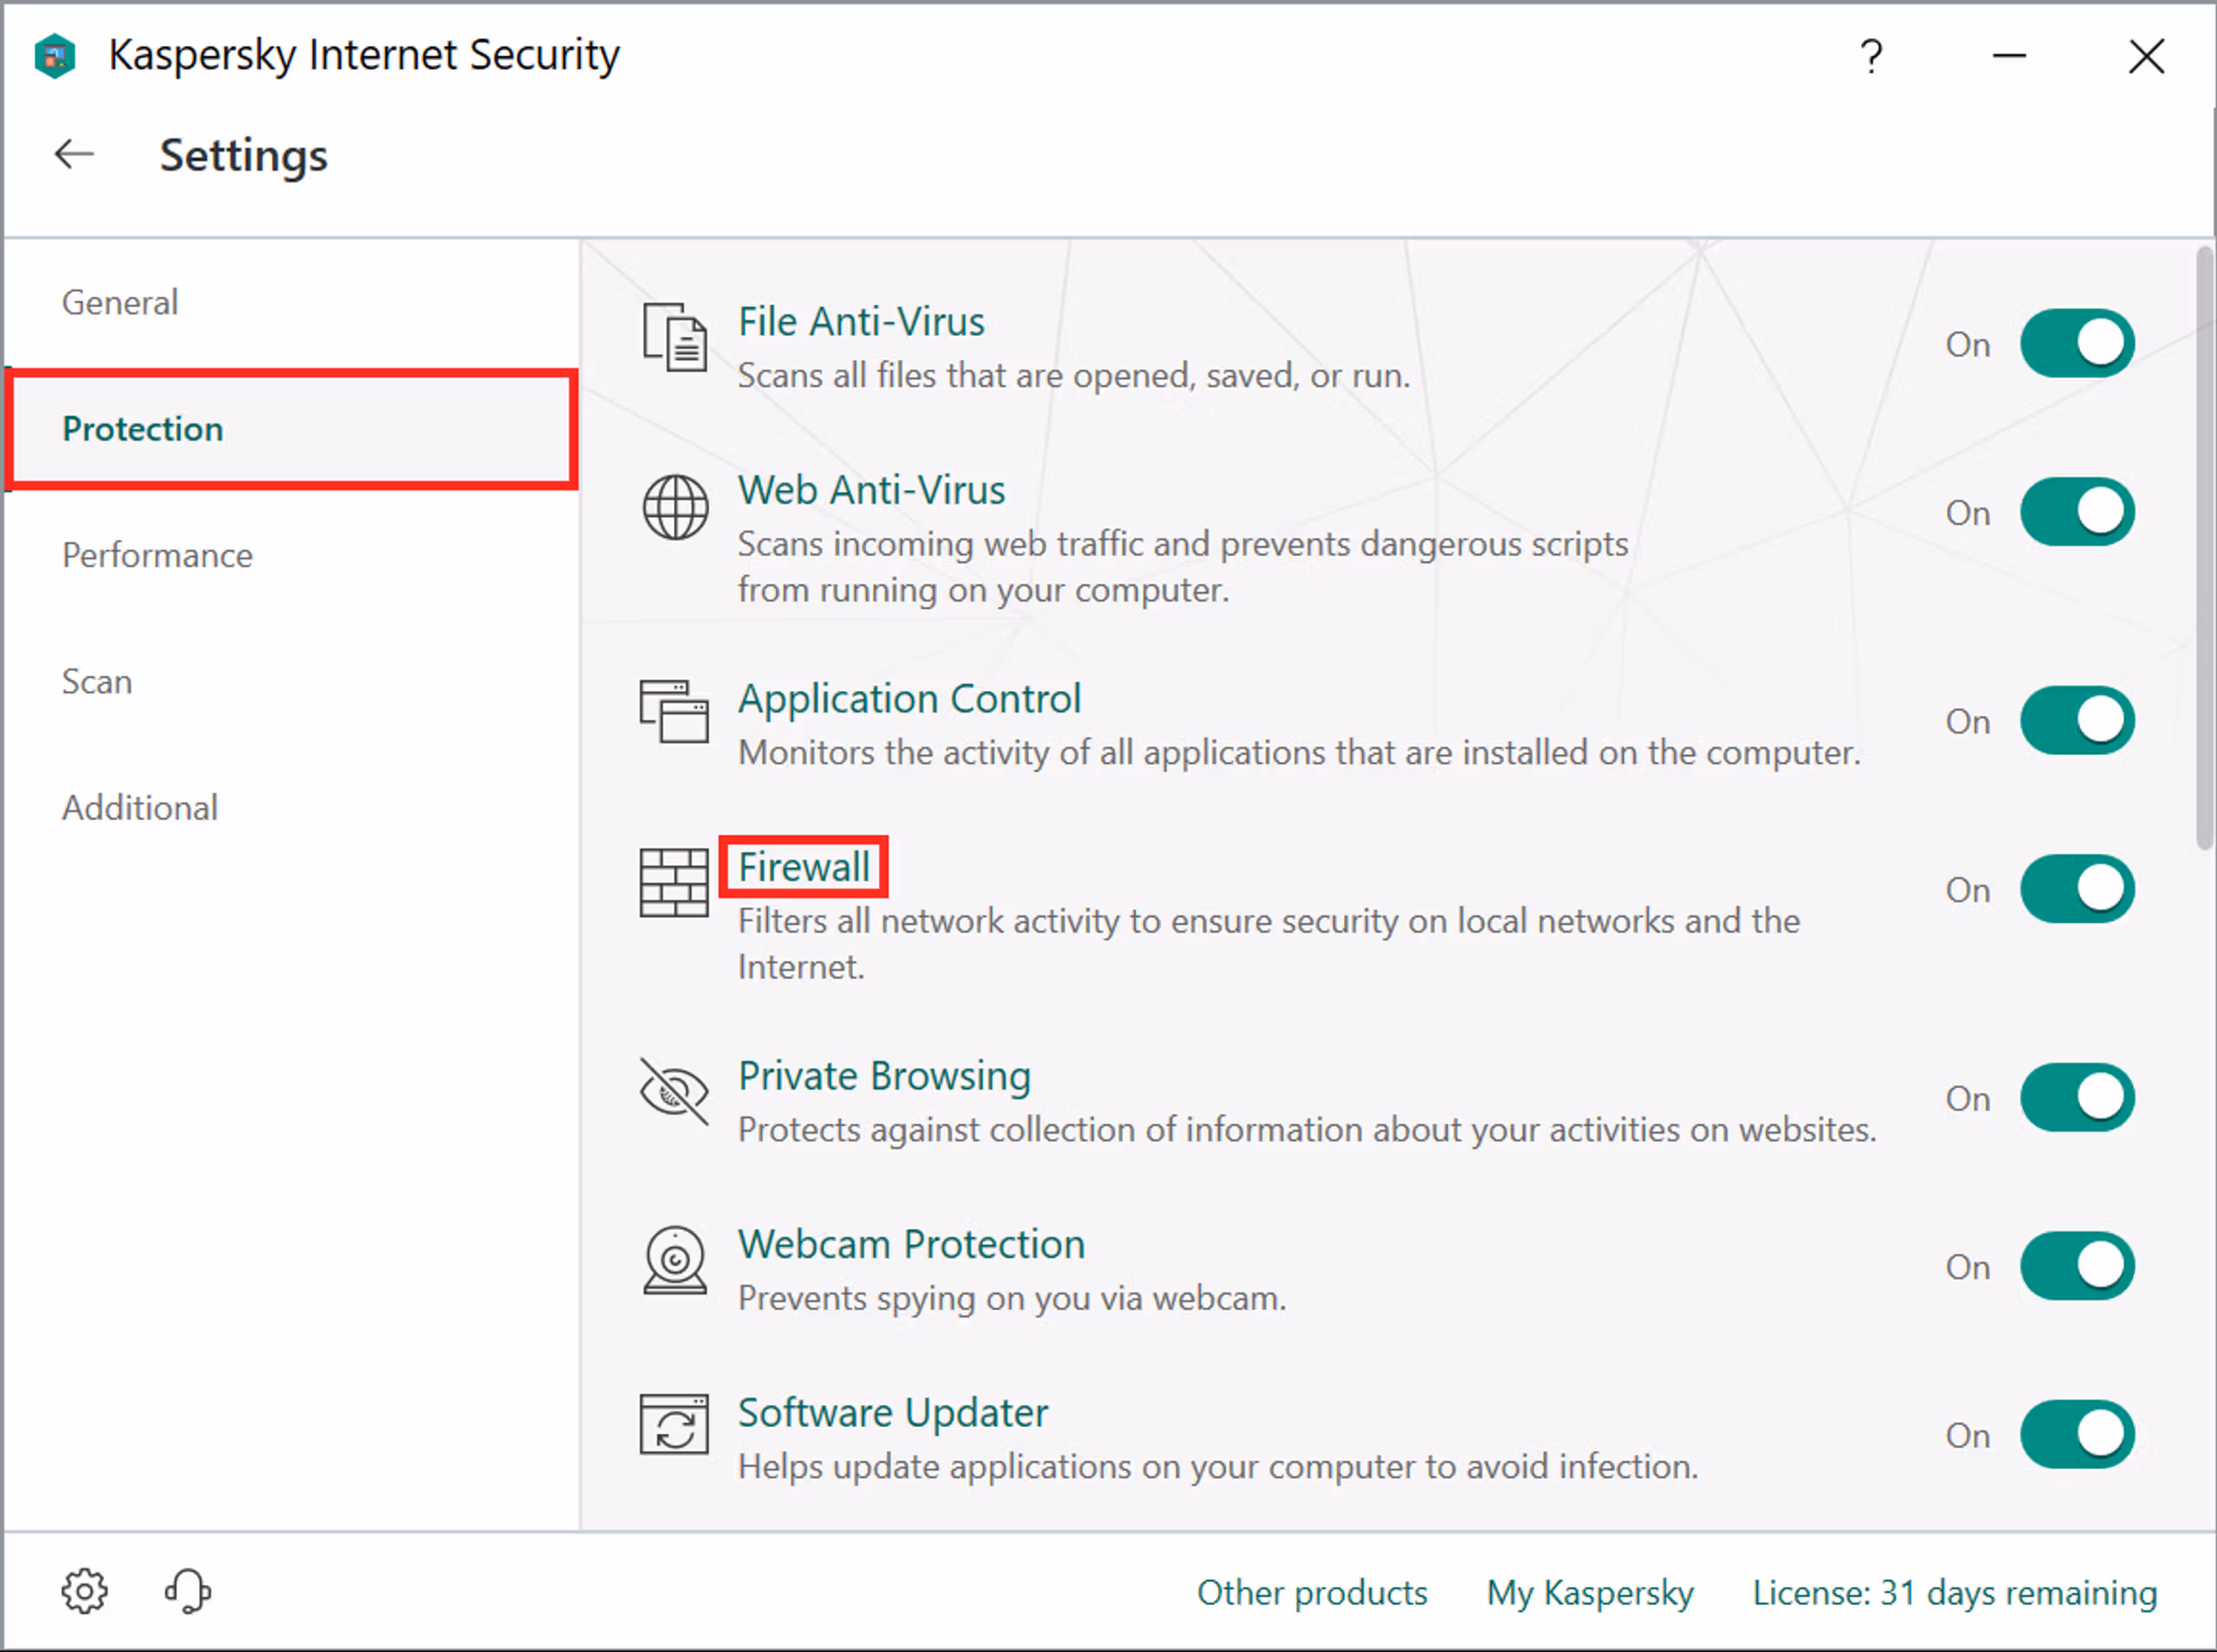Screen dimensions: 2217x1652
Task: Open help with the question mark
Action: point(1871,56)
